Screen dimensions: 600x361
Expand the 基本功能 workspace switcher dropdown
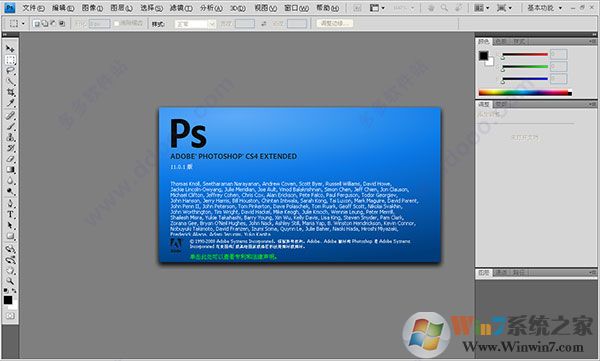pyautogui.click(x=544, y=8)
